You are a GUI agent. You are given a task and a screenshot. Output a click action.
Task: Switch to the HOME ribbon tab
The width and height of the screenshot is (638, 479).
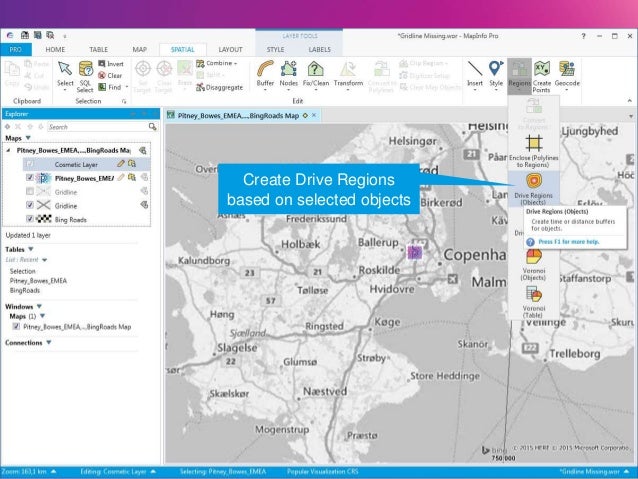point(55,50)
